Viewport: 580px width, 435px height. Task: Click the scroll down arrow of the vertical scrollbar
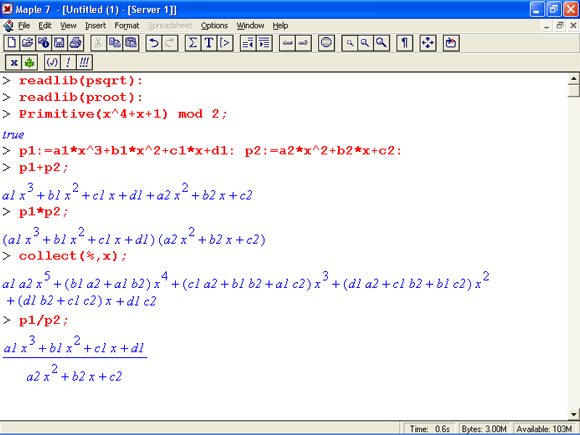coord(574,414)
